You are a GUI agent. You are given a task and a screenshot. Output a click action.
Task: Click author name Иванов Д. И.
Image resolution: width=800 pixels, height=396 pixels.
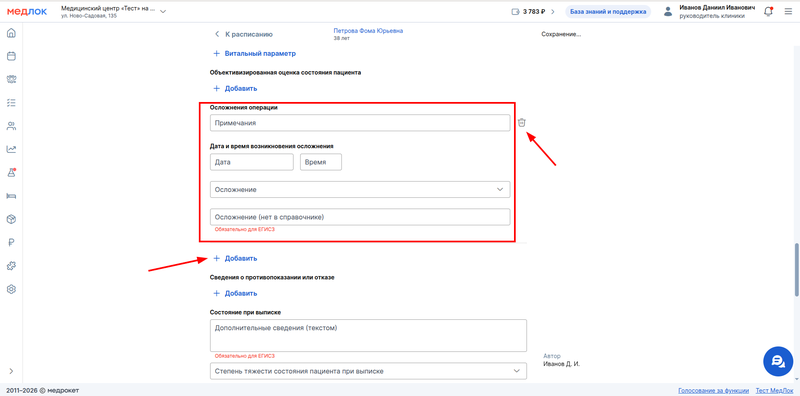point(562,364)
